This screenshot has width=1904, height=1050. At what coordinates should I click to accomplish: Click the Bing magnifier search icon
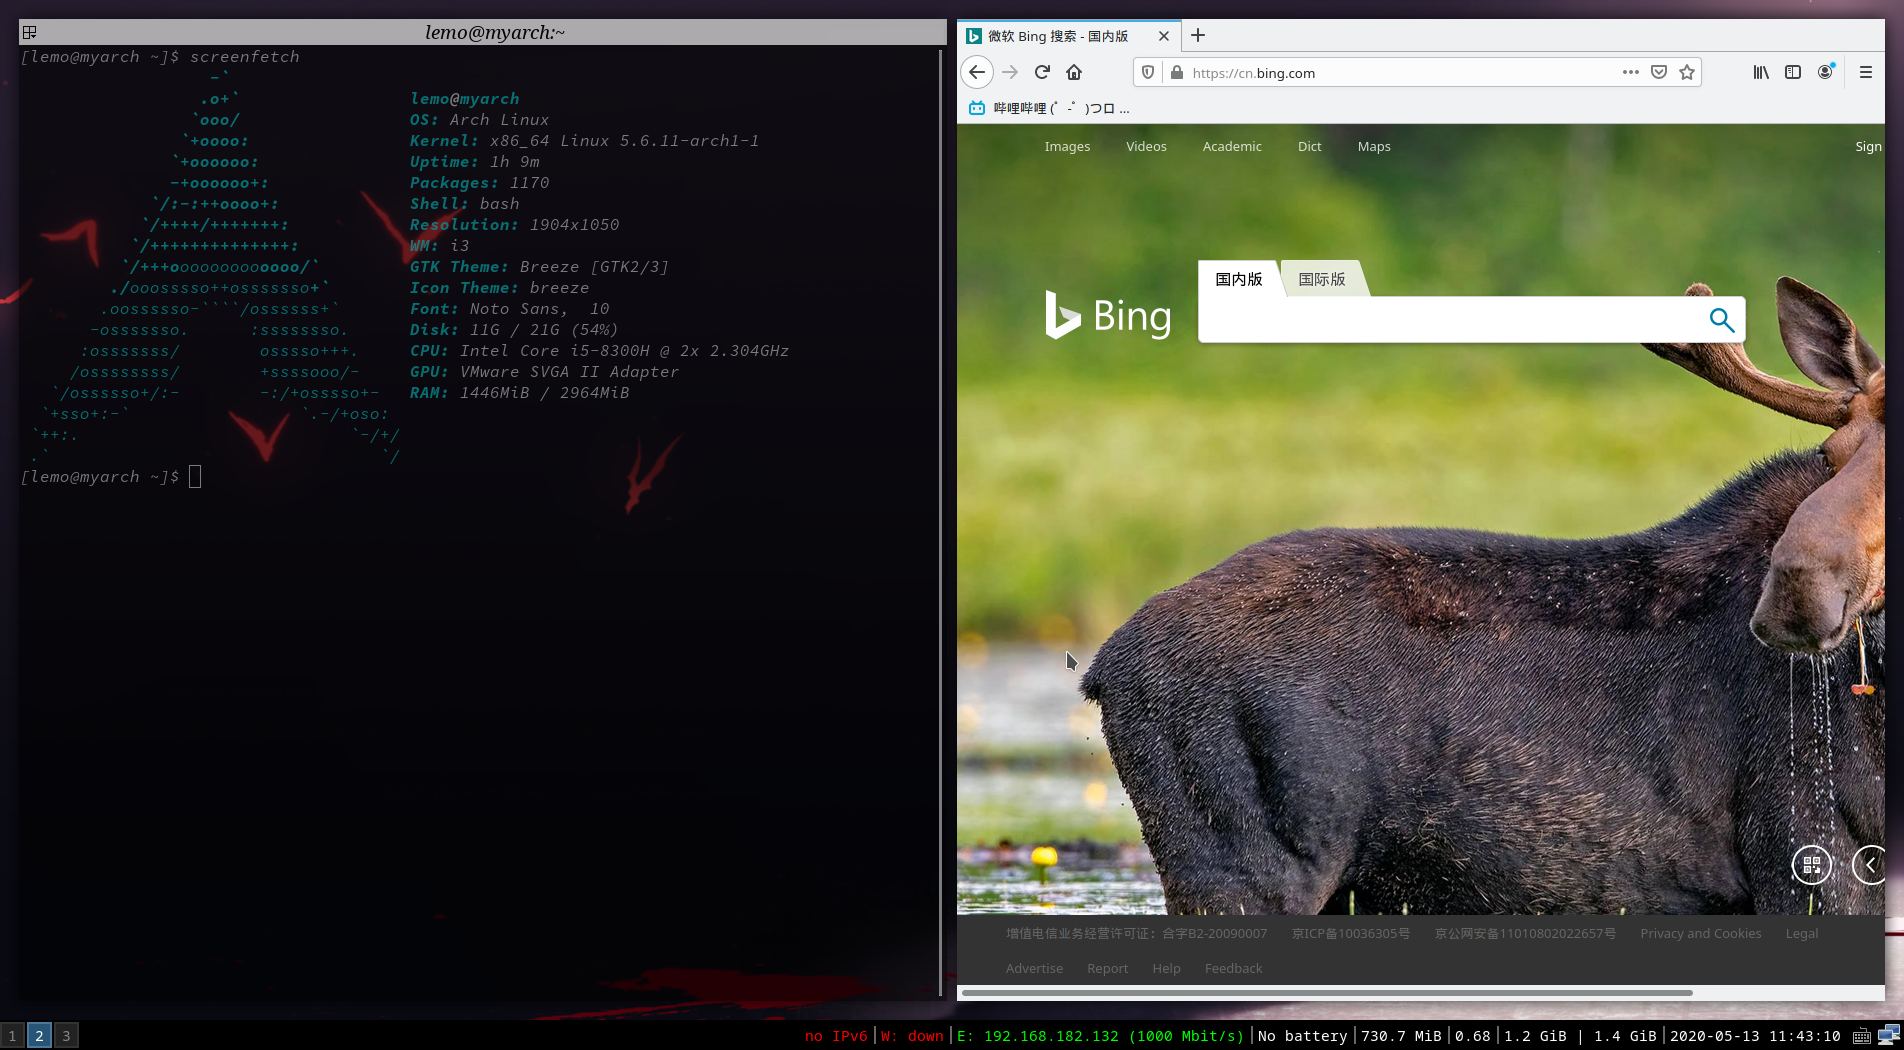(x=1721, y=320)
